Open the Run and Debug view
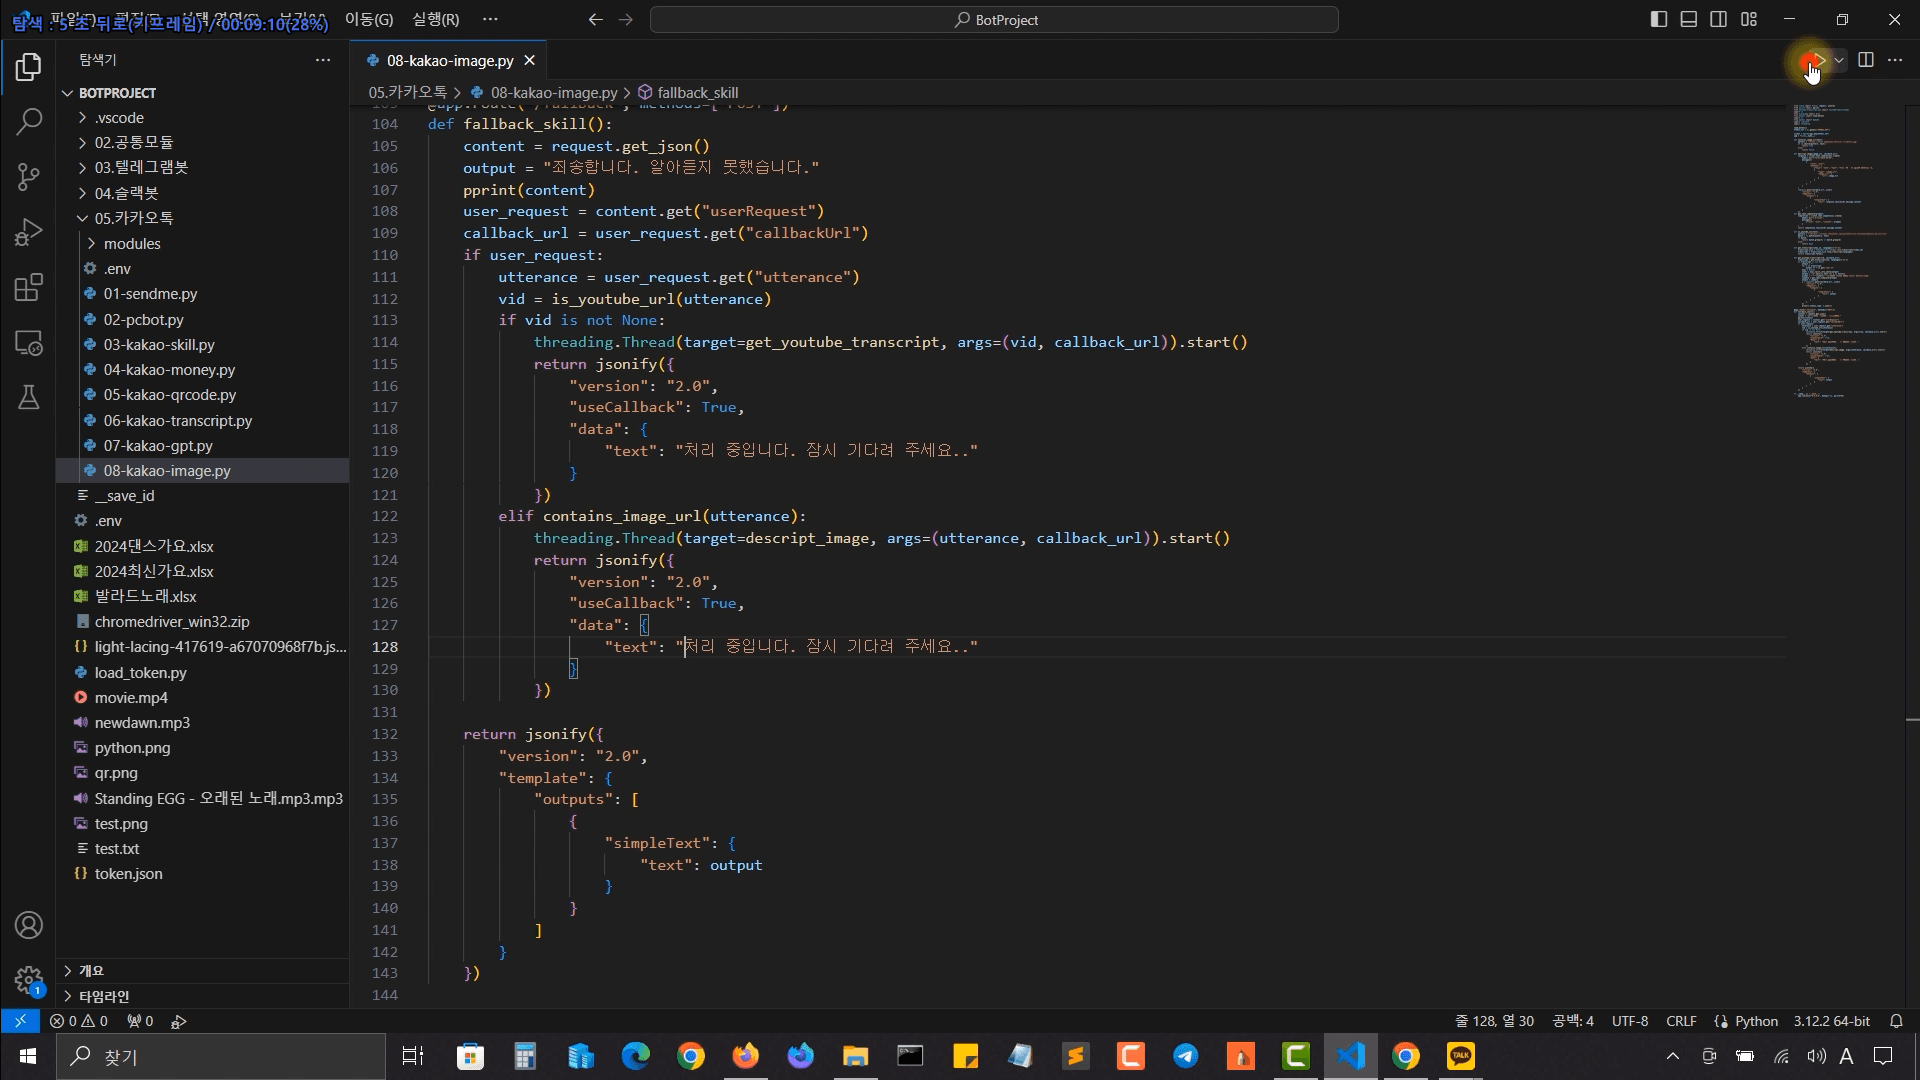 pos(29,232)
